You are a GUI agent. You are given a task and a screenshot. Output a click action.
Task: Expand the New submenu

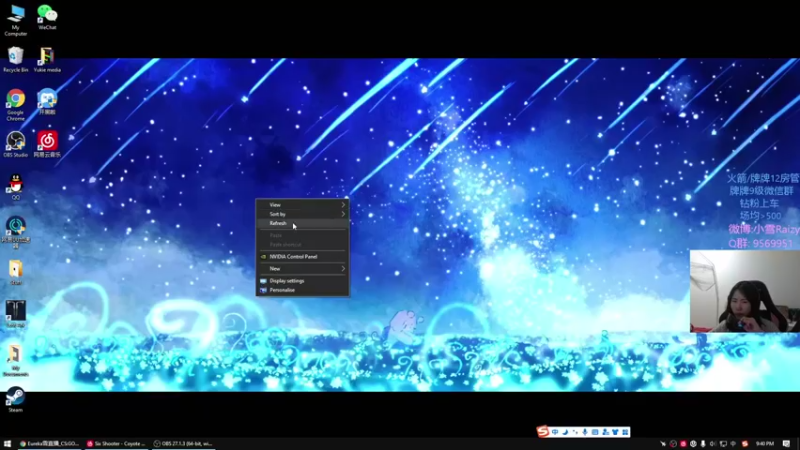pyautogui.click(x=303, y=268)
